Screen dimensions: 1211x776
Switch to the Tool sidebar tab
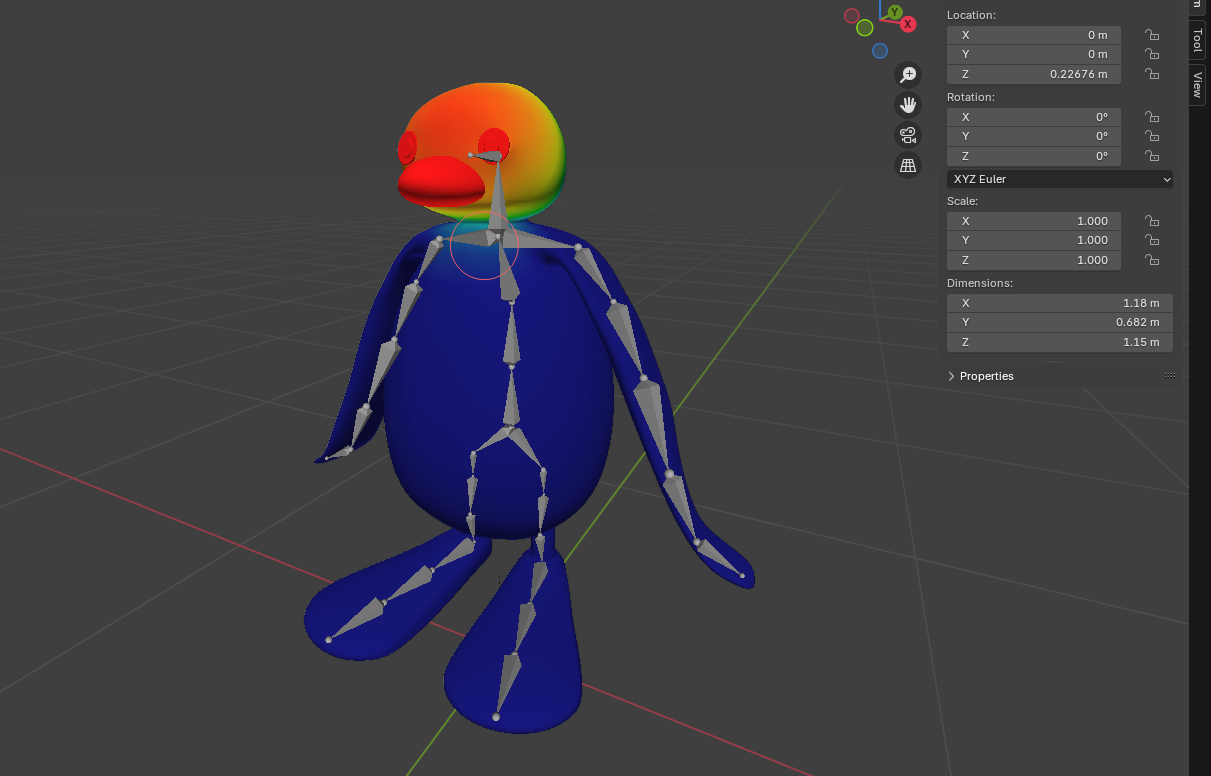tap(1197, 40)
